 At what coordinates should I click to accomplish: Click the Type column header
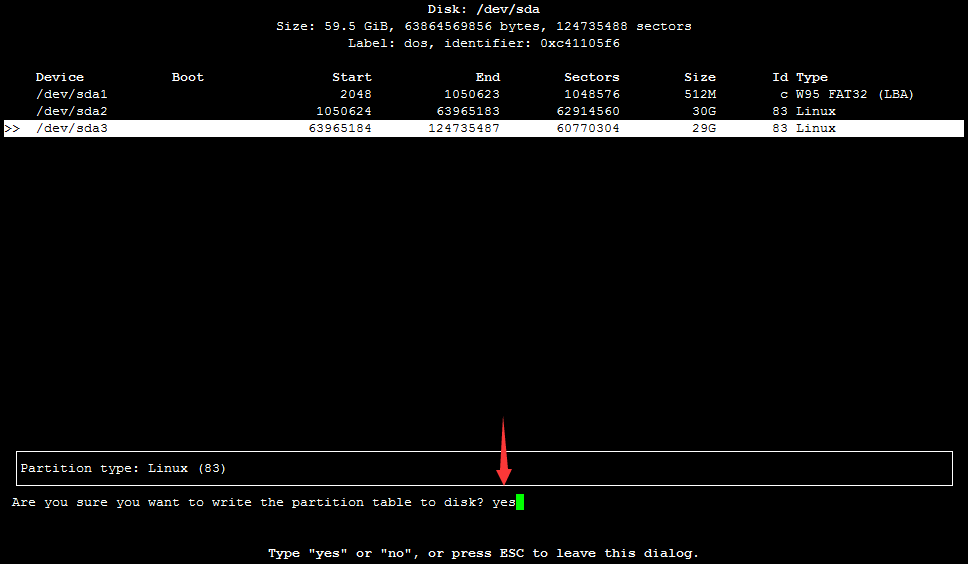point(811,77)
